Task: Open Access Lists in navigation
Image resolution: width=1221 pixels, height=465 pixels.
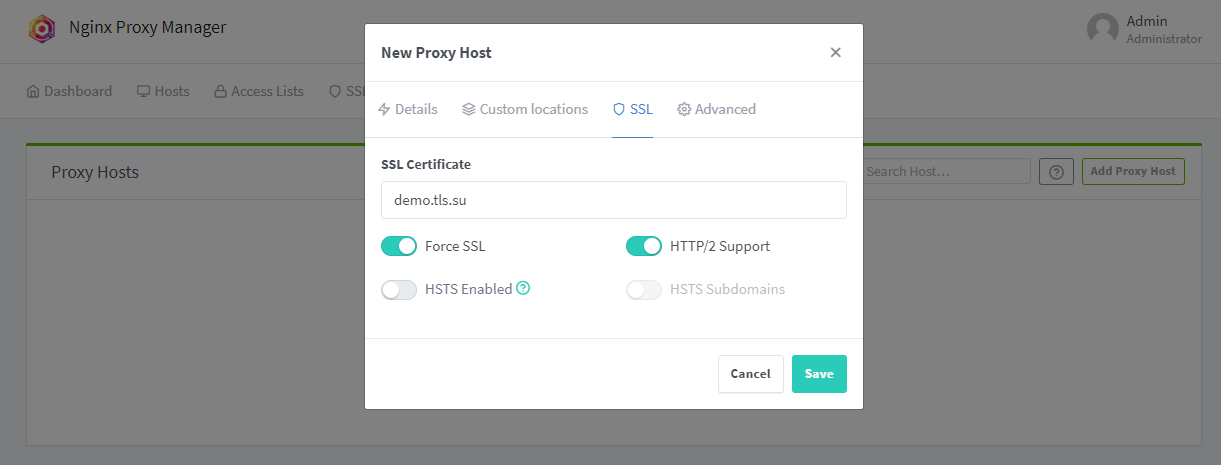Action: point(259,91)
